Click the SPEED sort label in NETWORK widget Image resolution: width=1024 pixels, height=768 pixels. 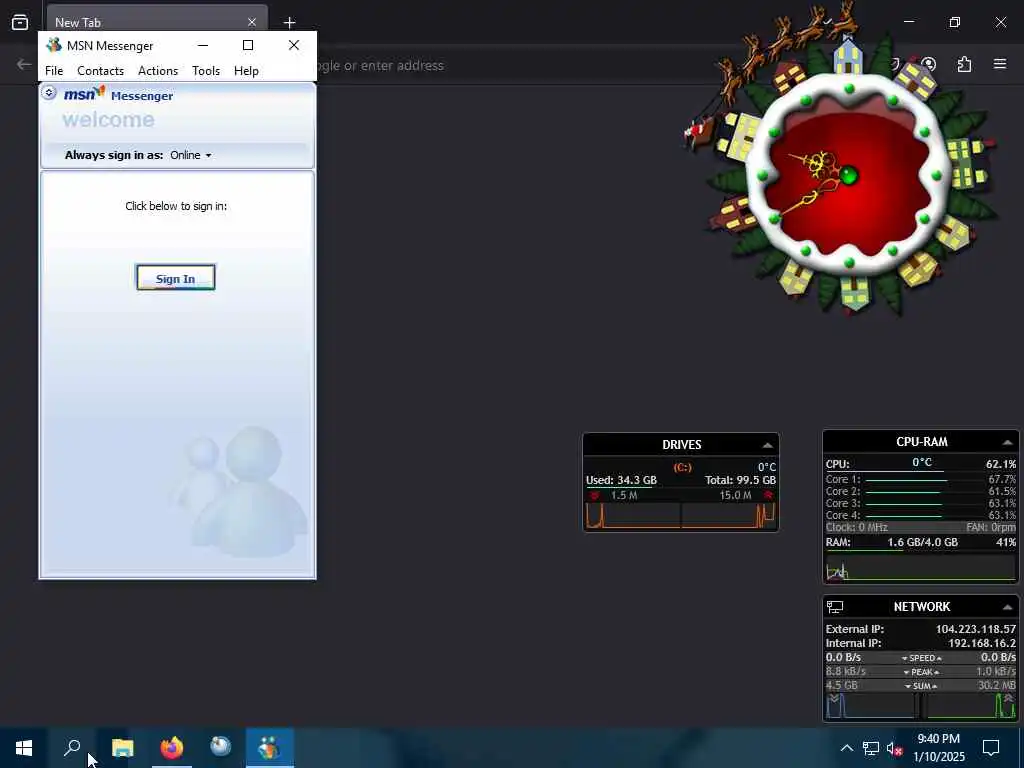[922, 658]
